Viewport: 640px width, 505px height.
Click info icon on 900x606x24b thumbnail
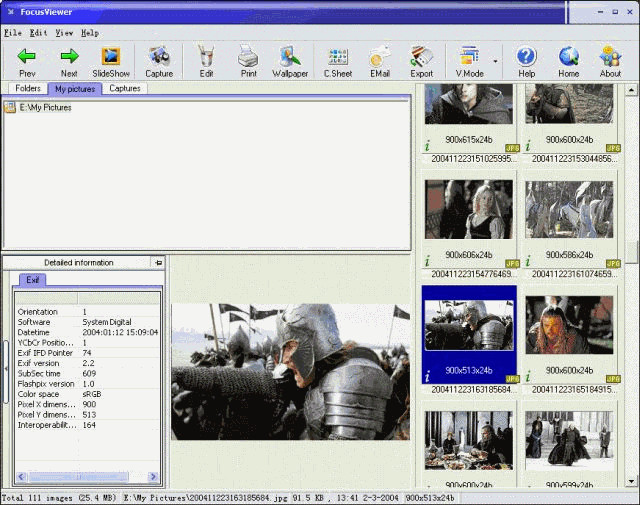(427, 261)
